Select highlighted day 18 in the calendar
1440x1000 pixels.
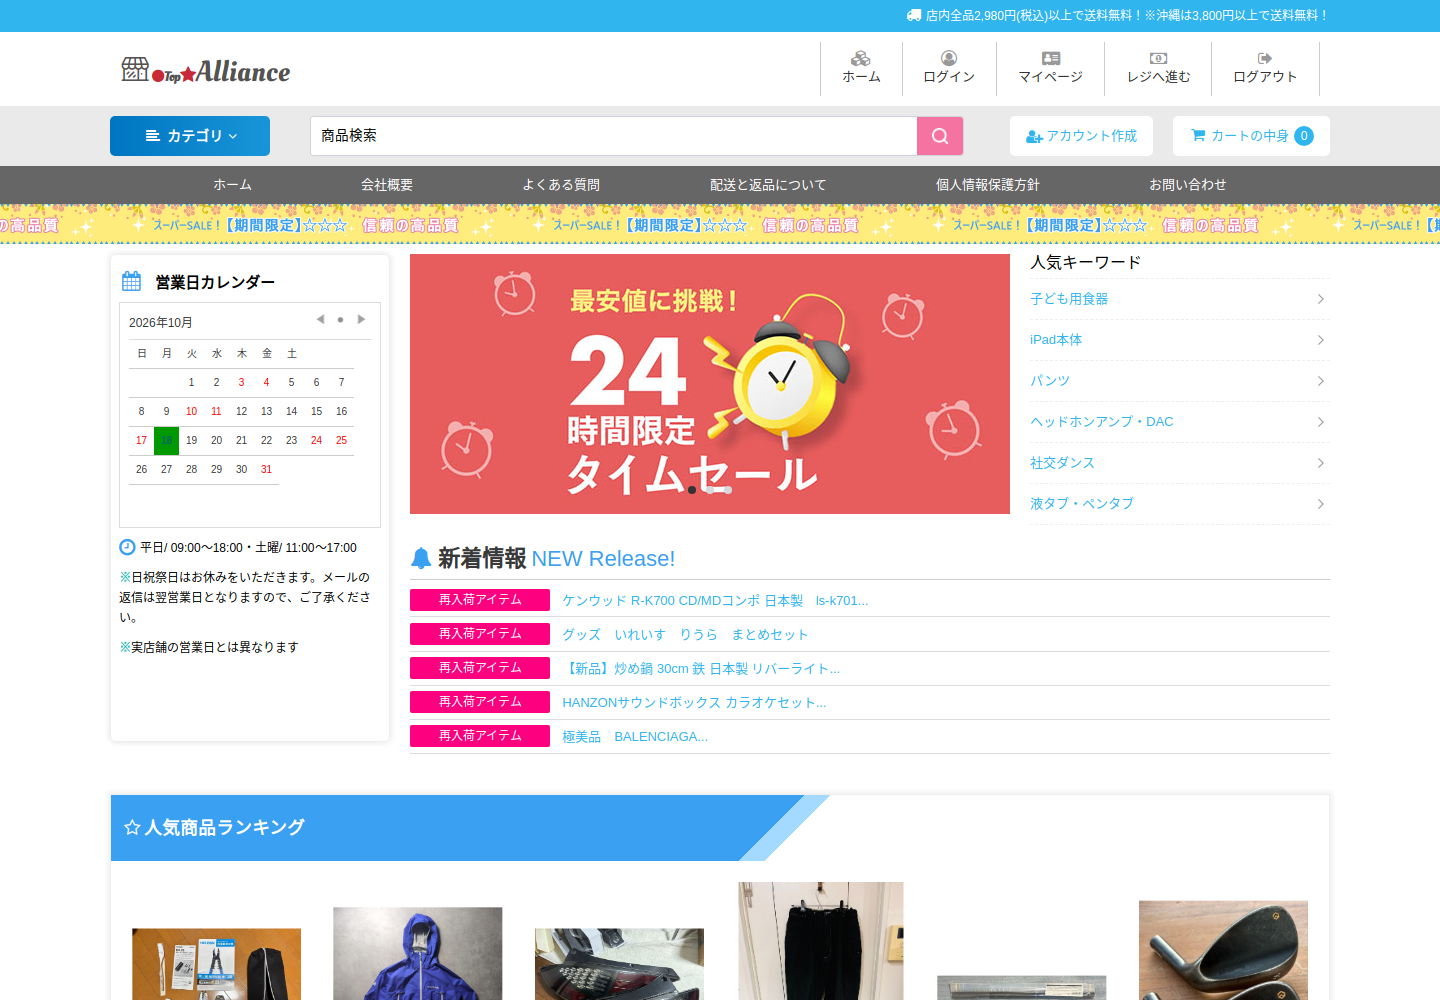pos(166,441)
